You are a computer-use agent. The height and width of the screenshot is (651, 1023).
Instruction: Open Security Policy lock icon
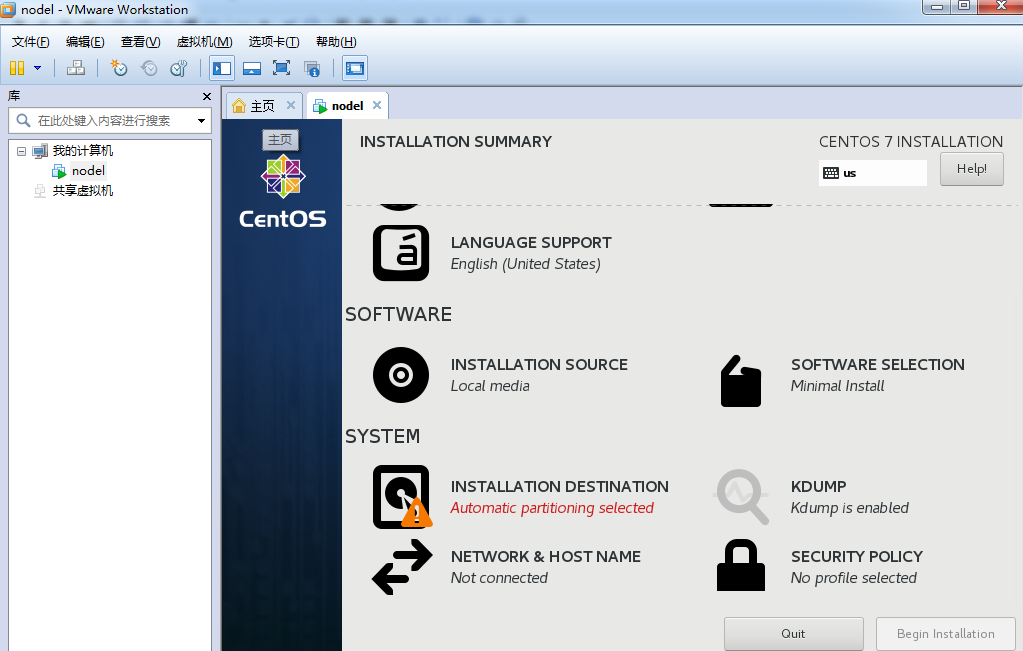coord(741,565)
